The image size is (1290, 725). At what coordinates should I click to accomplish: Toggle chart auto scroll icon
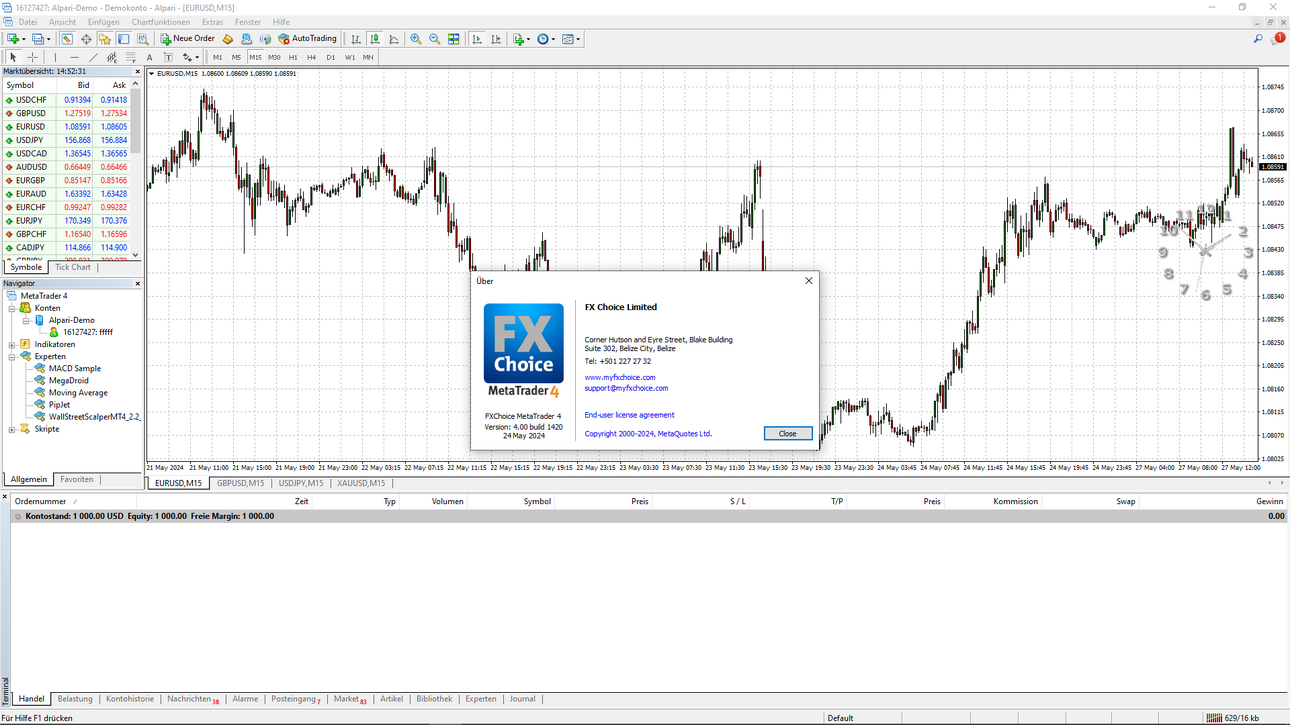tap(477, 39)
